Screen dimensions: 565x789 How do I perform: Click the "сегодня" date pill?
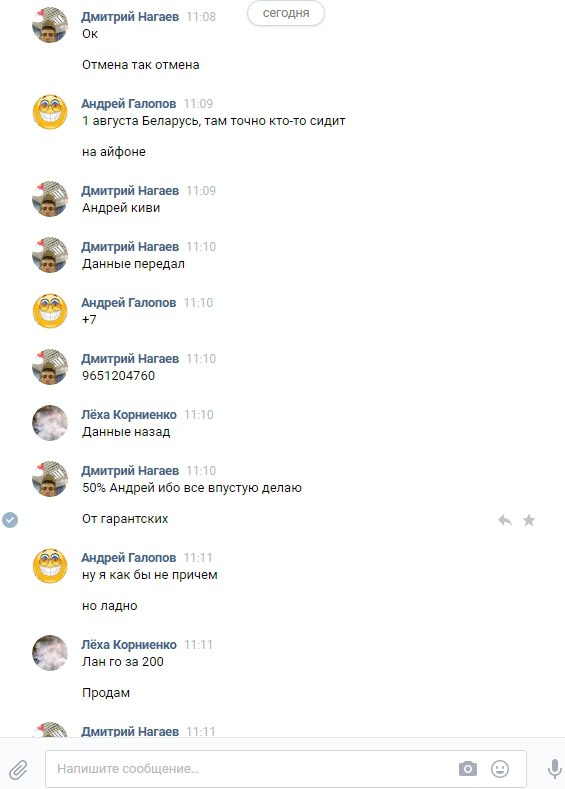[286, 13]
